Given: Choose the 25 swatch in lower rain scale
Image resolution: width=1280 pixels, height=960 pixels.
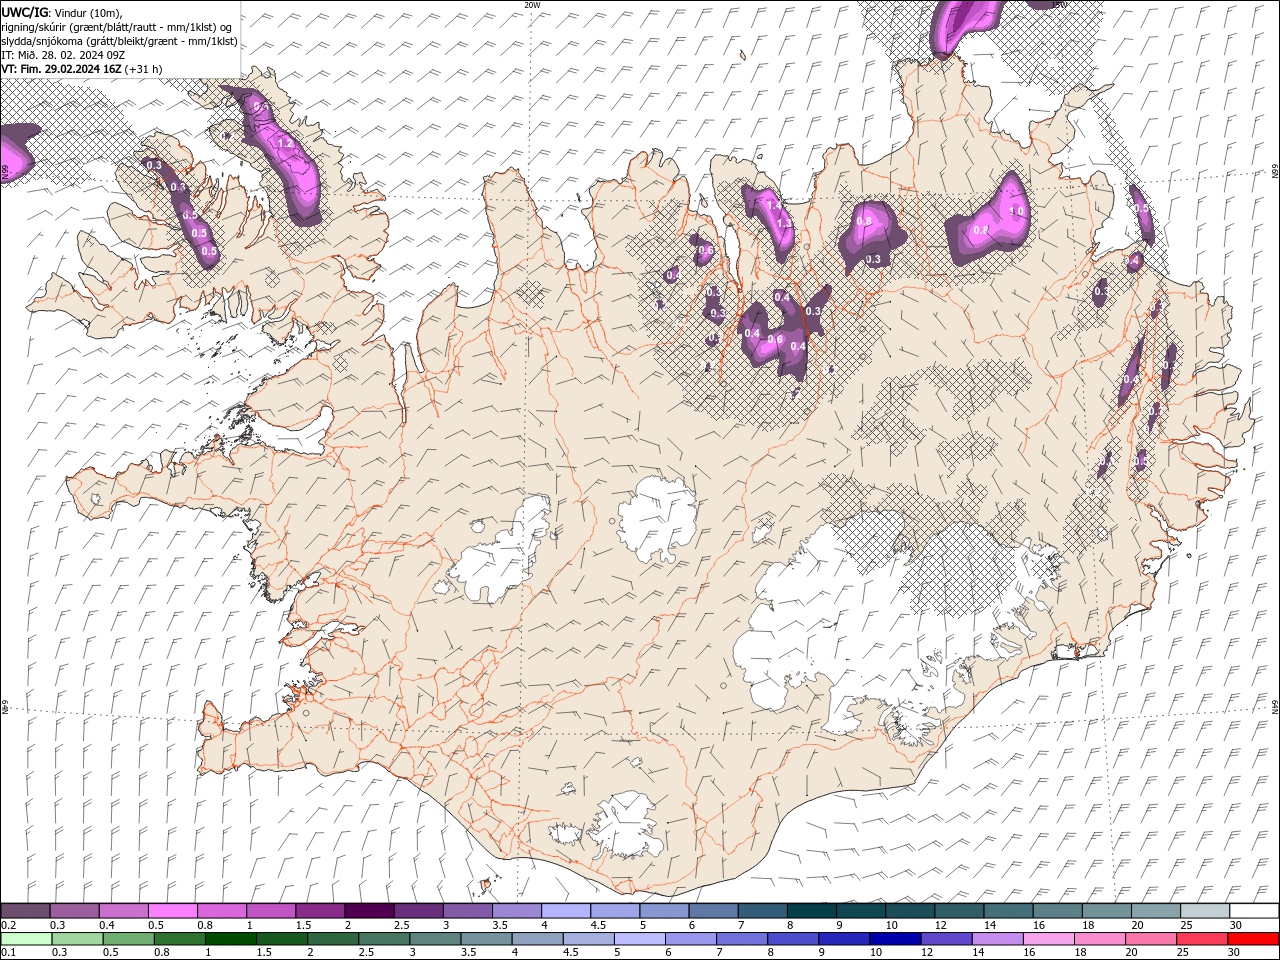Looking at the screenshot, I should tap(1201, 939).
